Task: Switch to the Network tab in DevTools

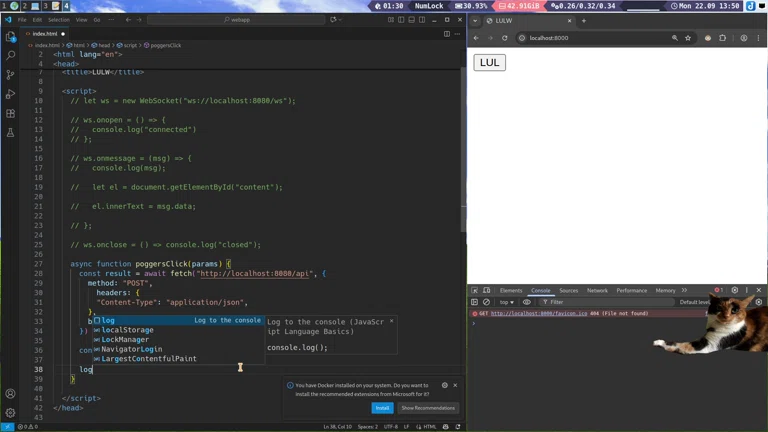Action: (x=597, y=290)
